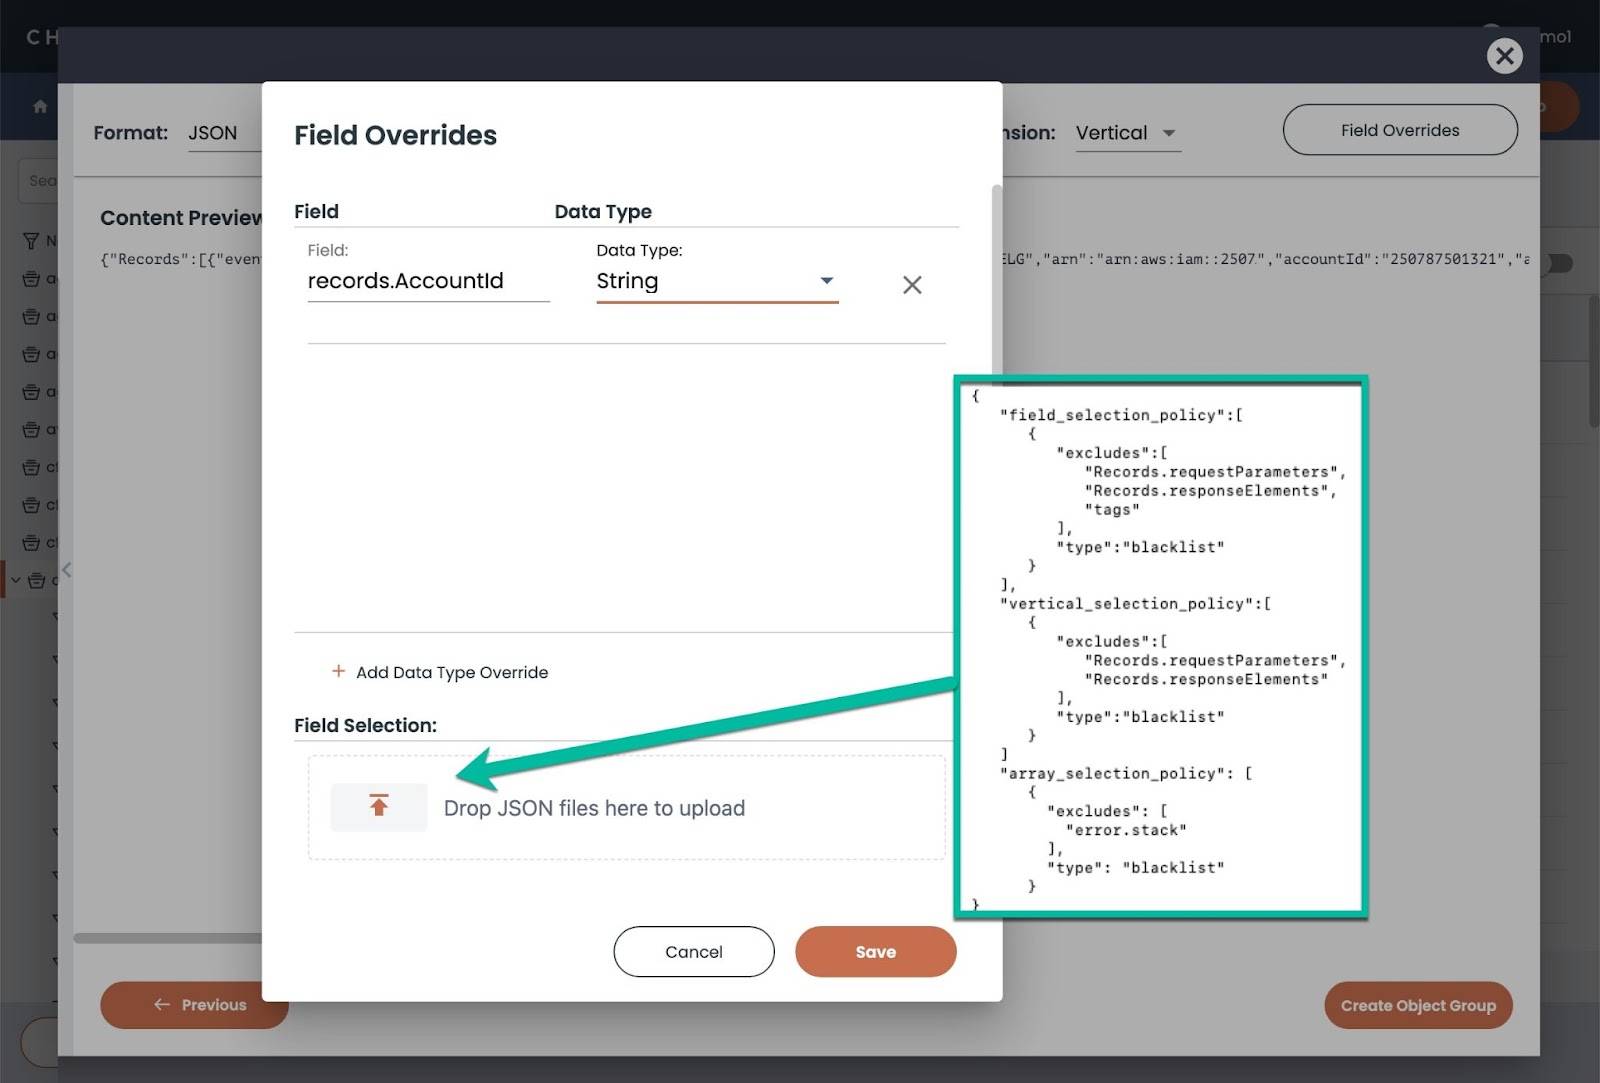Click Add Data Type Override
Screen dimensions: 1600x1083
(439, 672)
